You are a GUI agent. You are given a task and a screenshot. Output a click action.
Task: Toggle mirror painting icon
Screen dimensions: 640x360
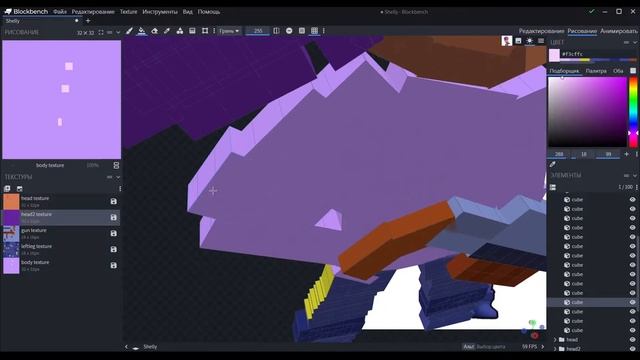pos(276,31)
